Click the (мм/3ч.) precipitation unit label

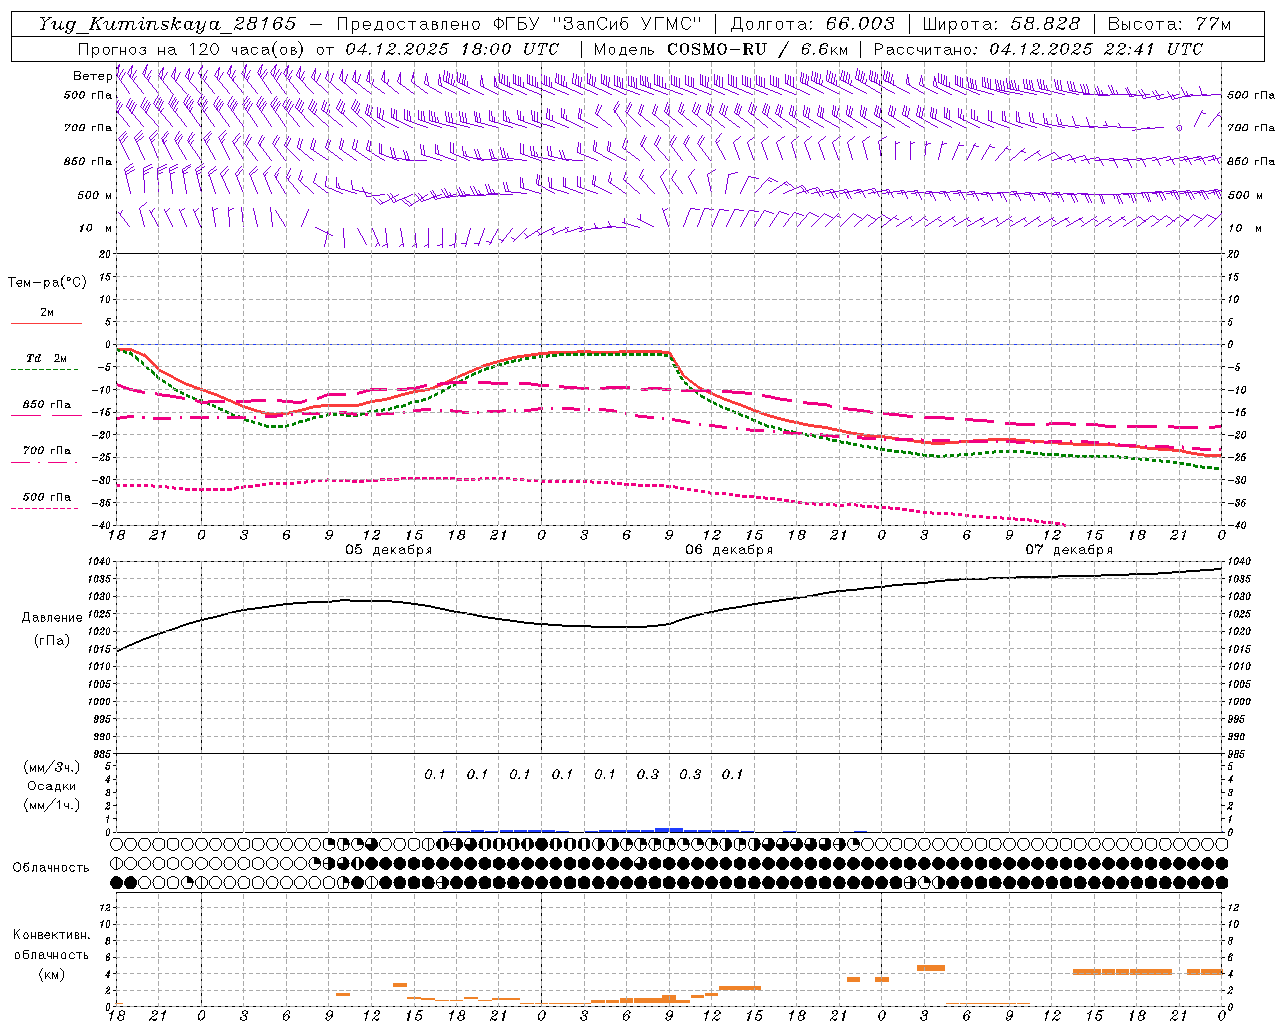tap(52, 767)
